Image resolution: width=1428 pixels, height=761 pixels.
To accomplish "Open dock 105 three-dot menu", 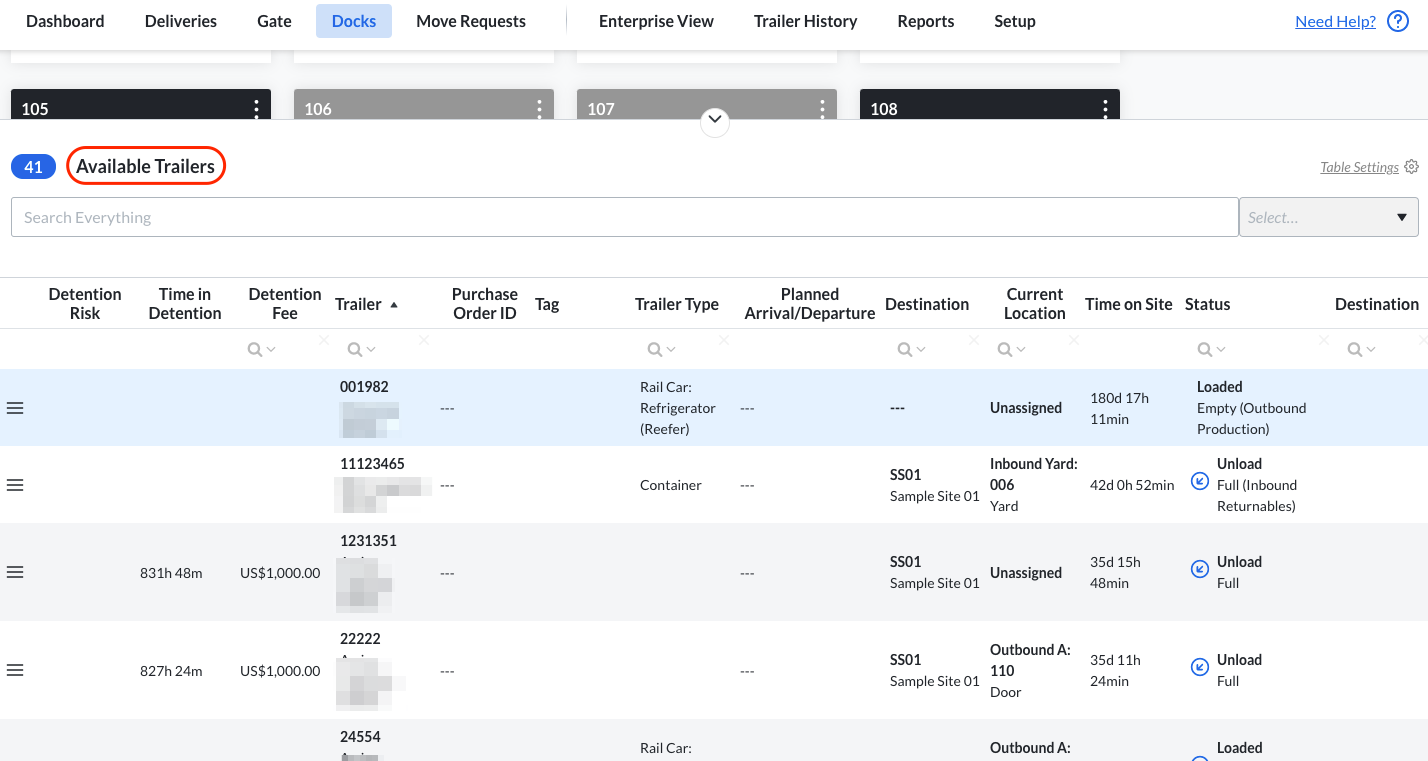I will [x=257, y=109].
